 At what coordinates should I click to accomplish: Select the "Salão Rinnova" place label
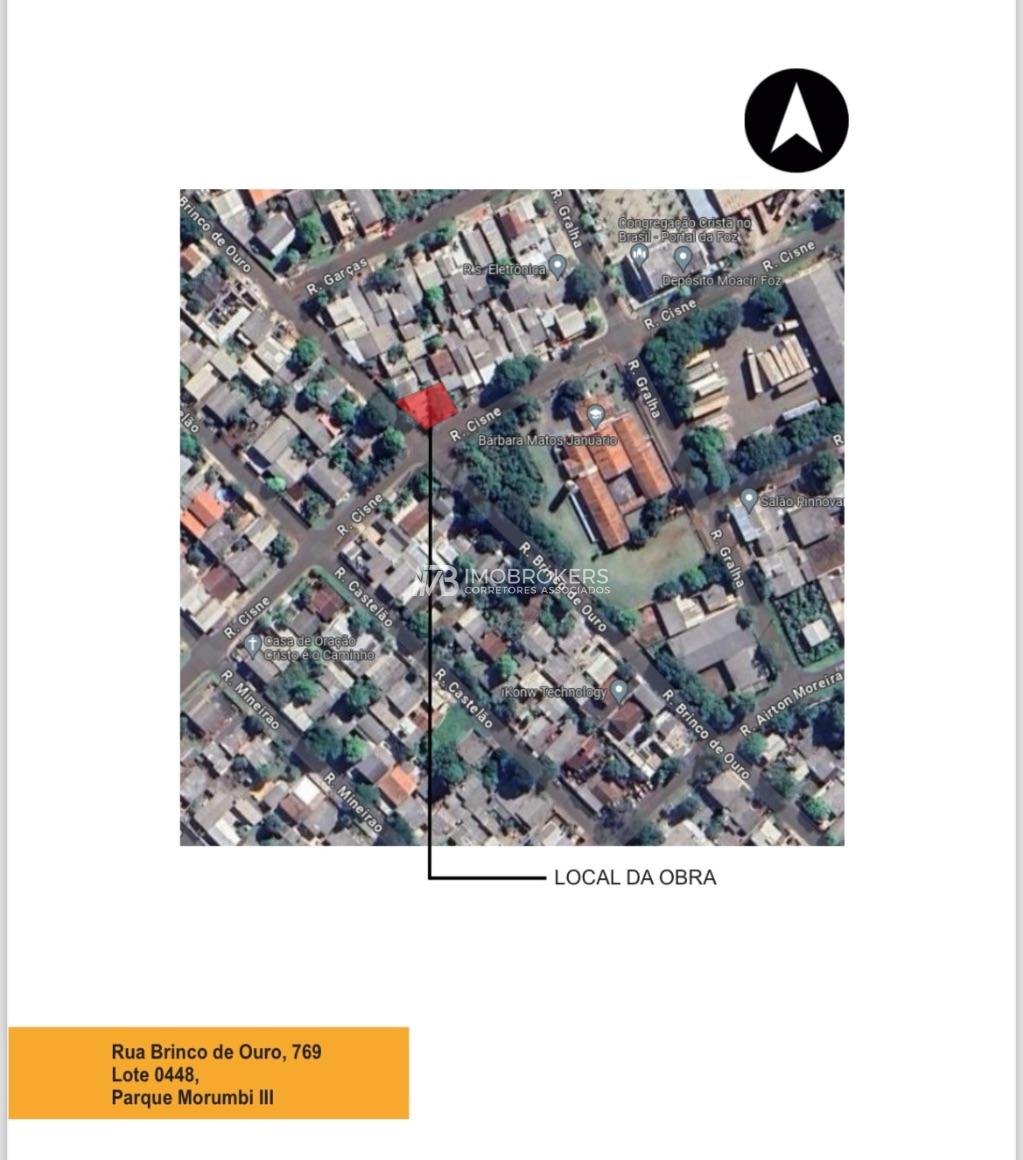pyautogui.click(x=802, y=502)
